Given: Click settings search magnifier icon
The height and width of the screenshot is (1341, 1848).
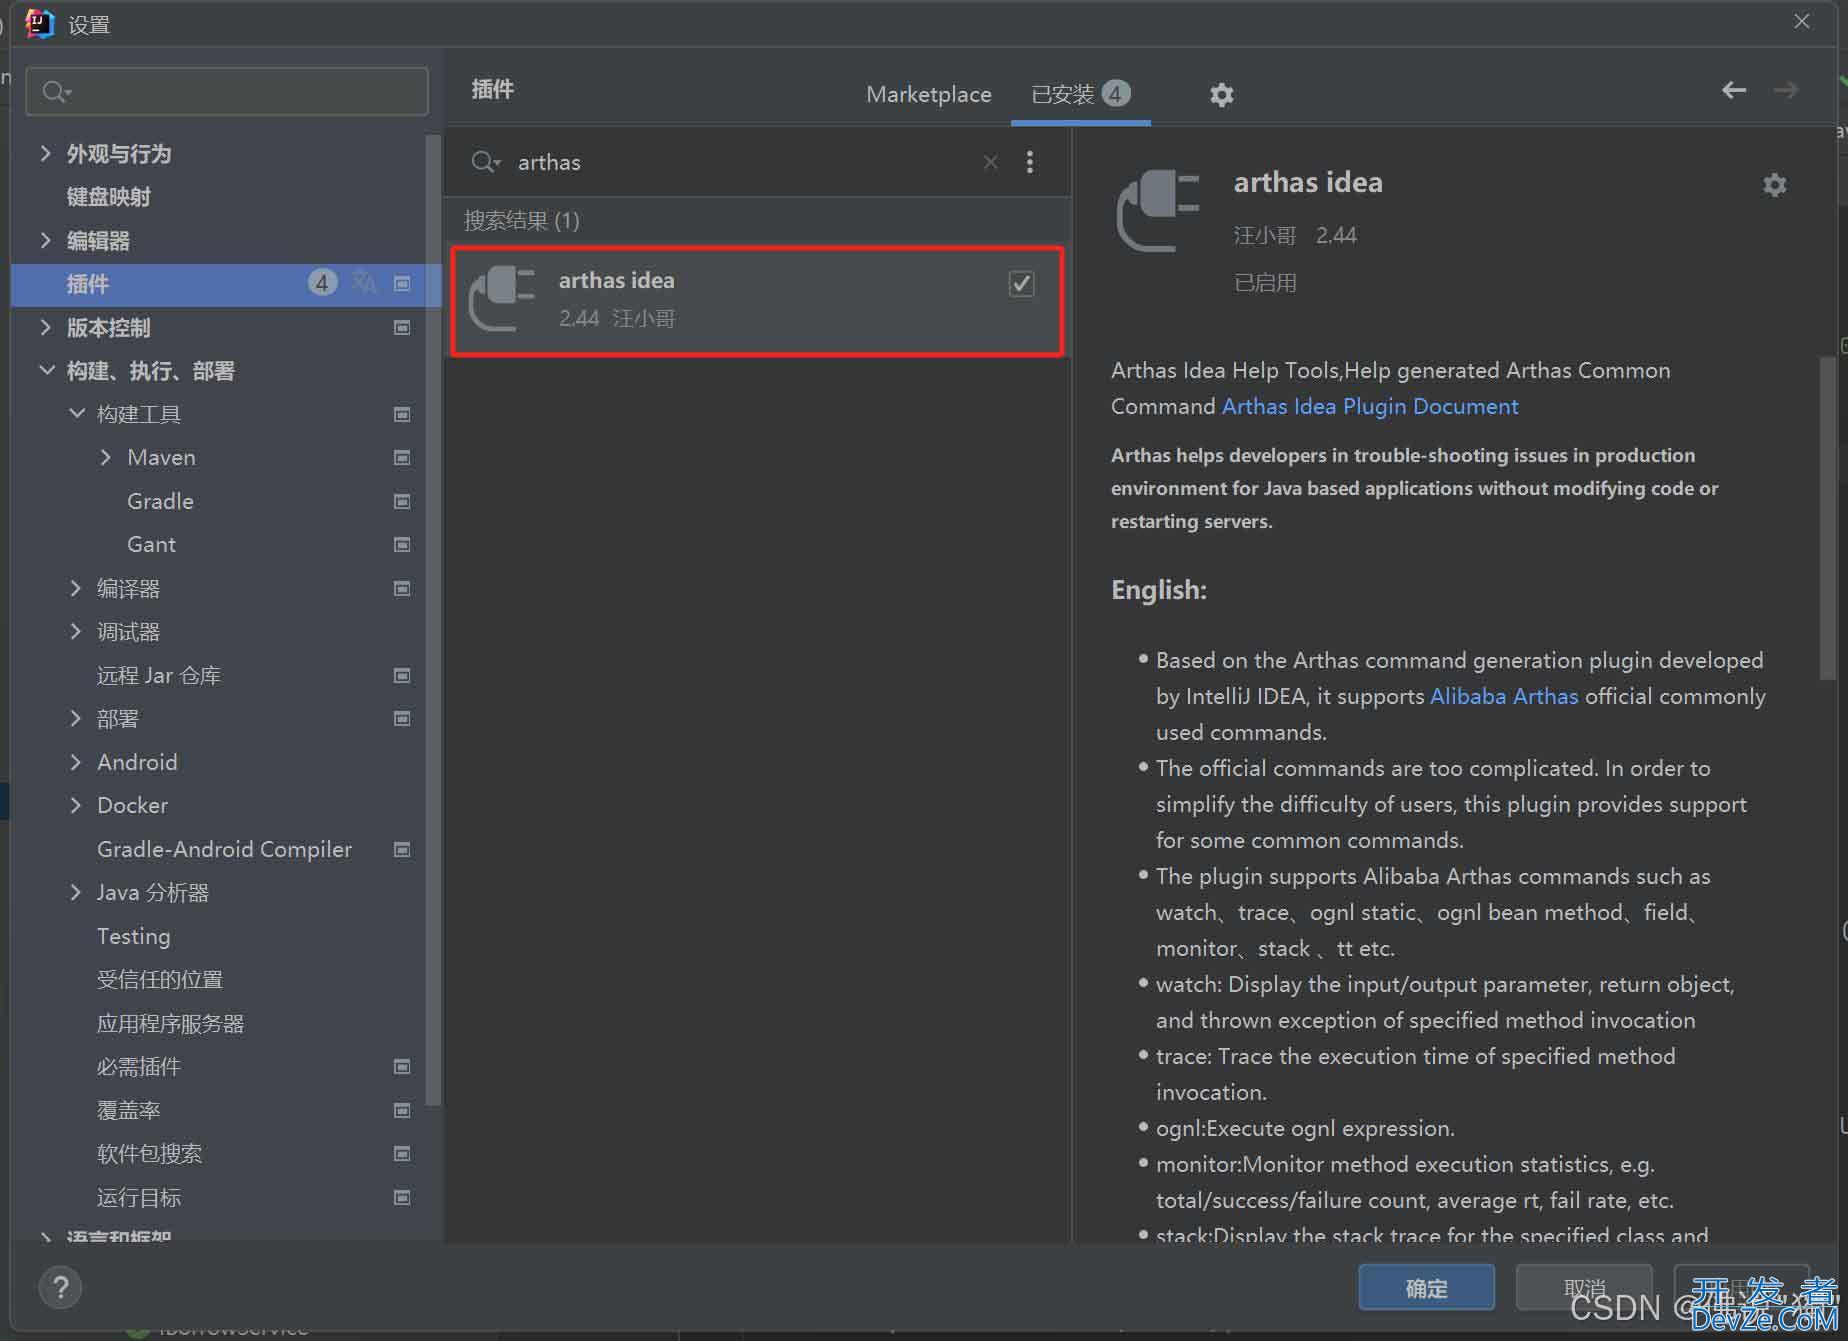Looking at the screenshot, I should pyautogui.click(x=56, y=92).
